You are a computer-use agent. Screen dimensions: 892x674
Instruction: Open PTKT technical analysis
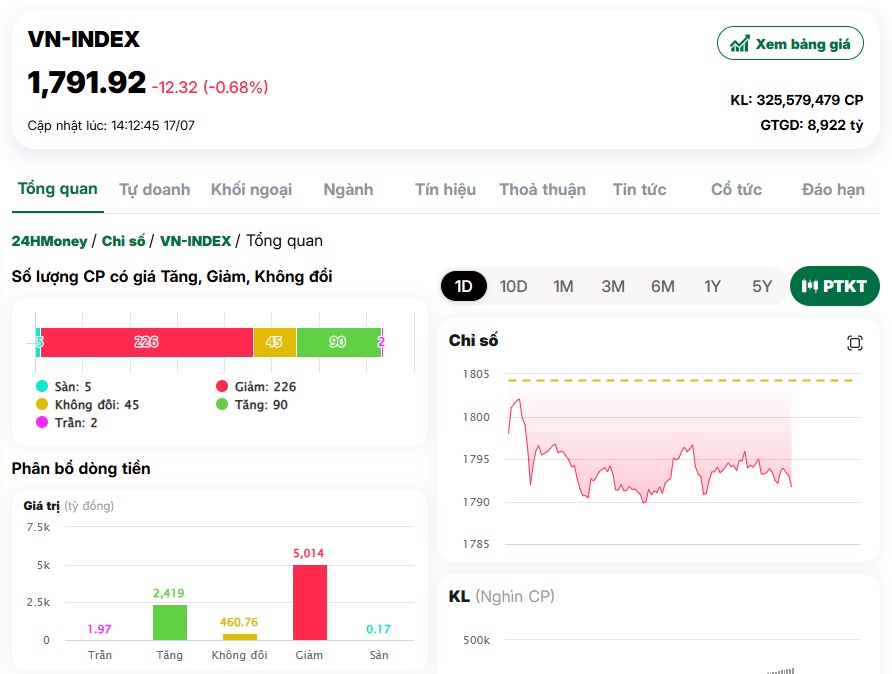tap(835, 286)
